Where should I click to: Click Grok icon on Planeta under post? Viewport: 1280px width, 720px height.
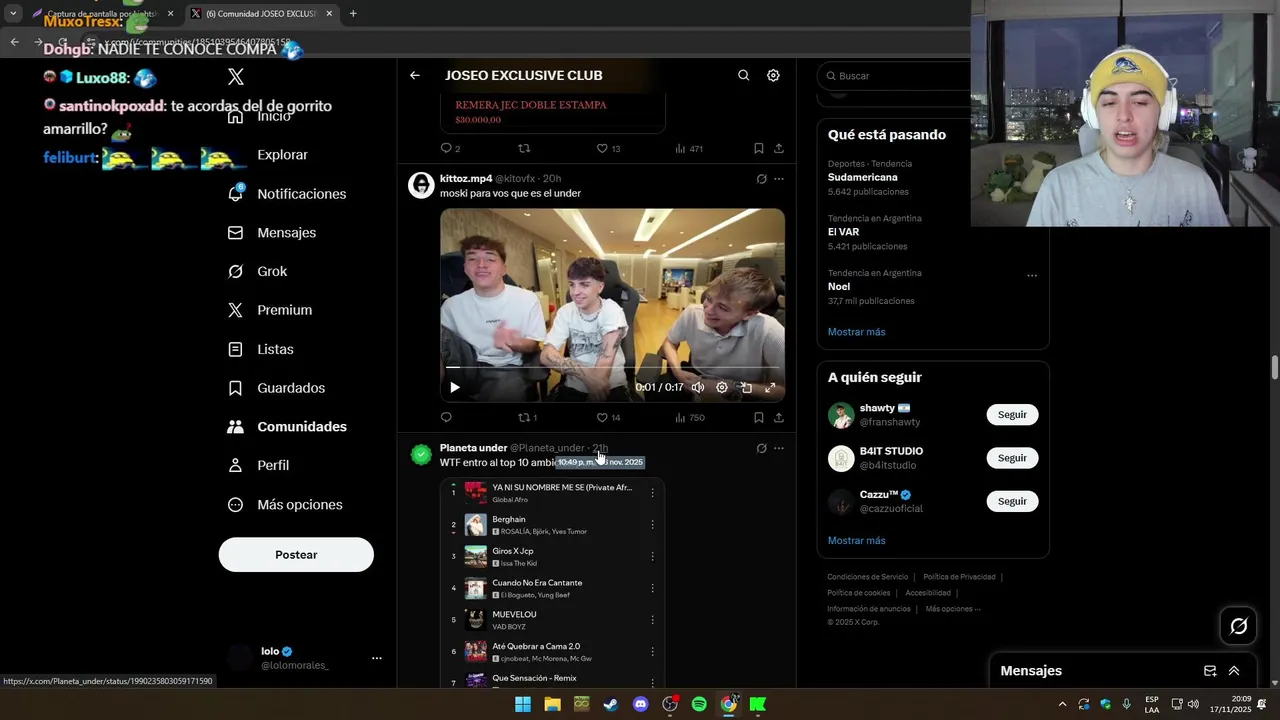pos(761,448)
